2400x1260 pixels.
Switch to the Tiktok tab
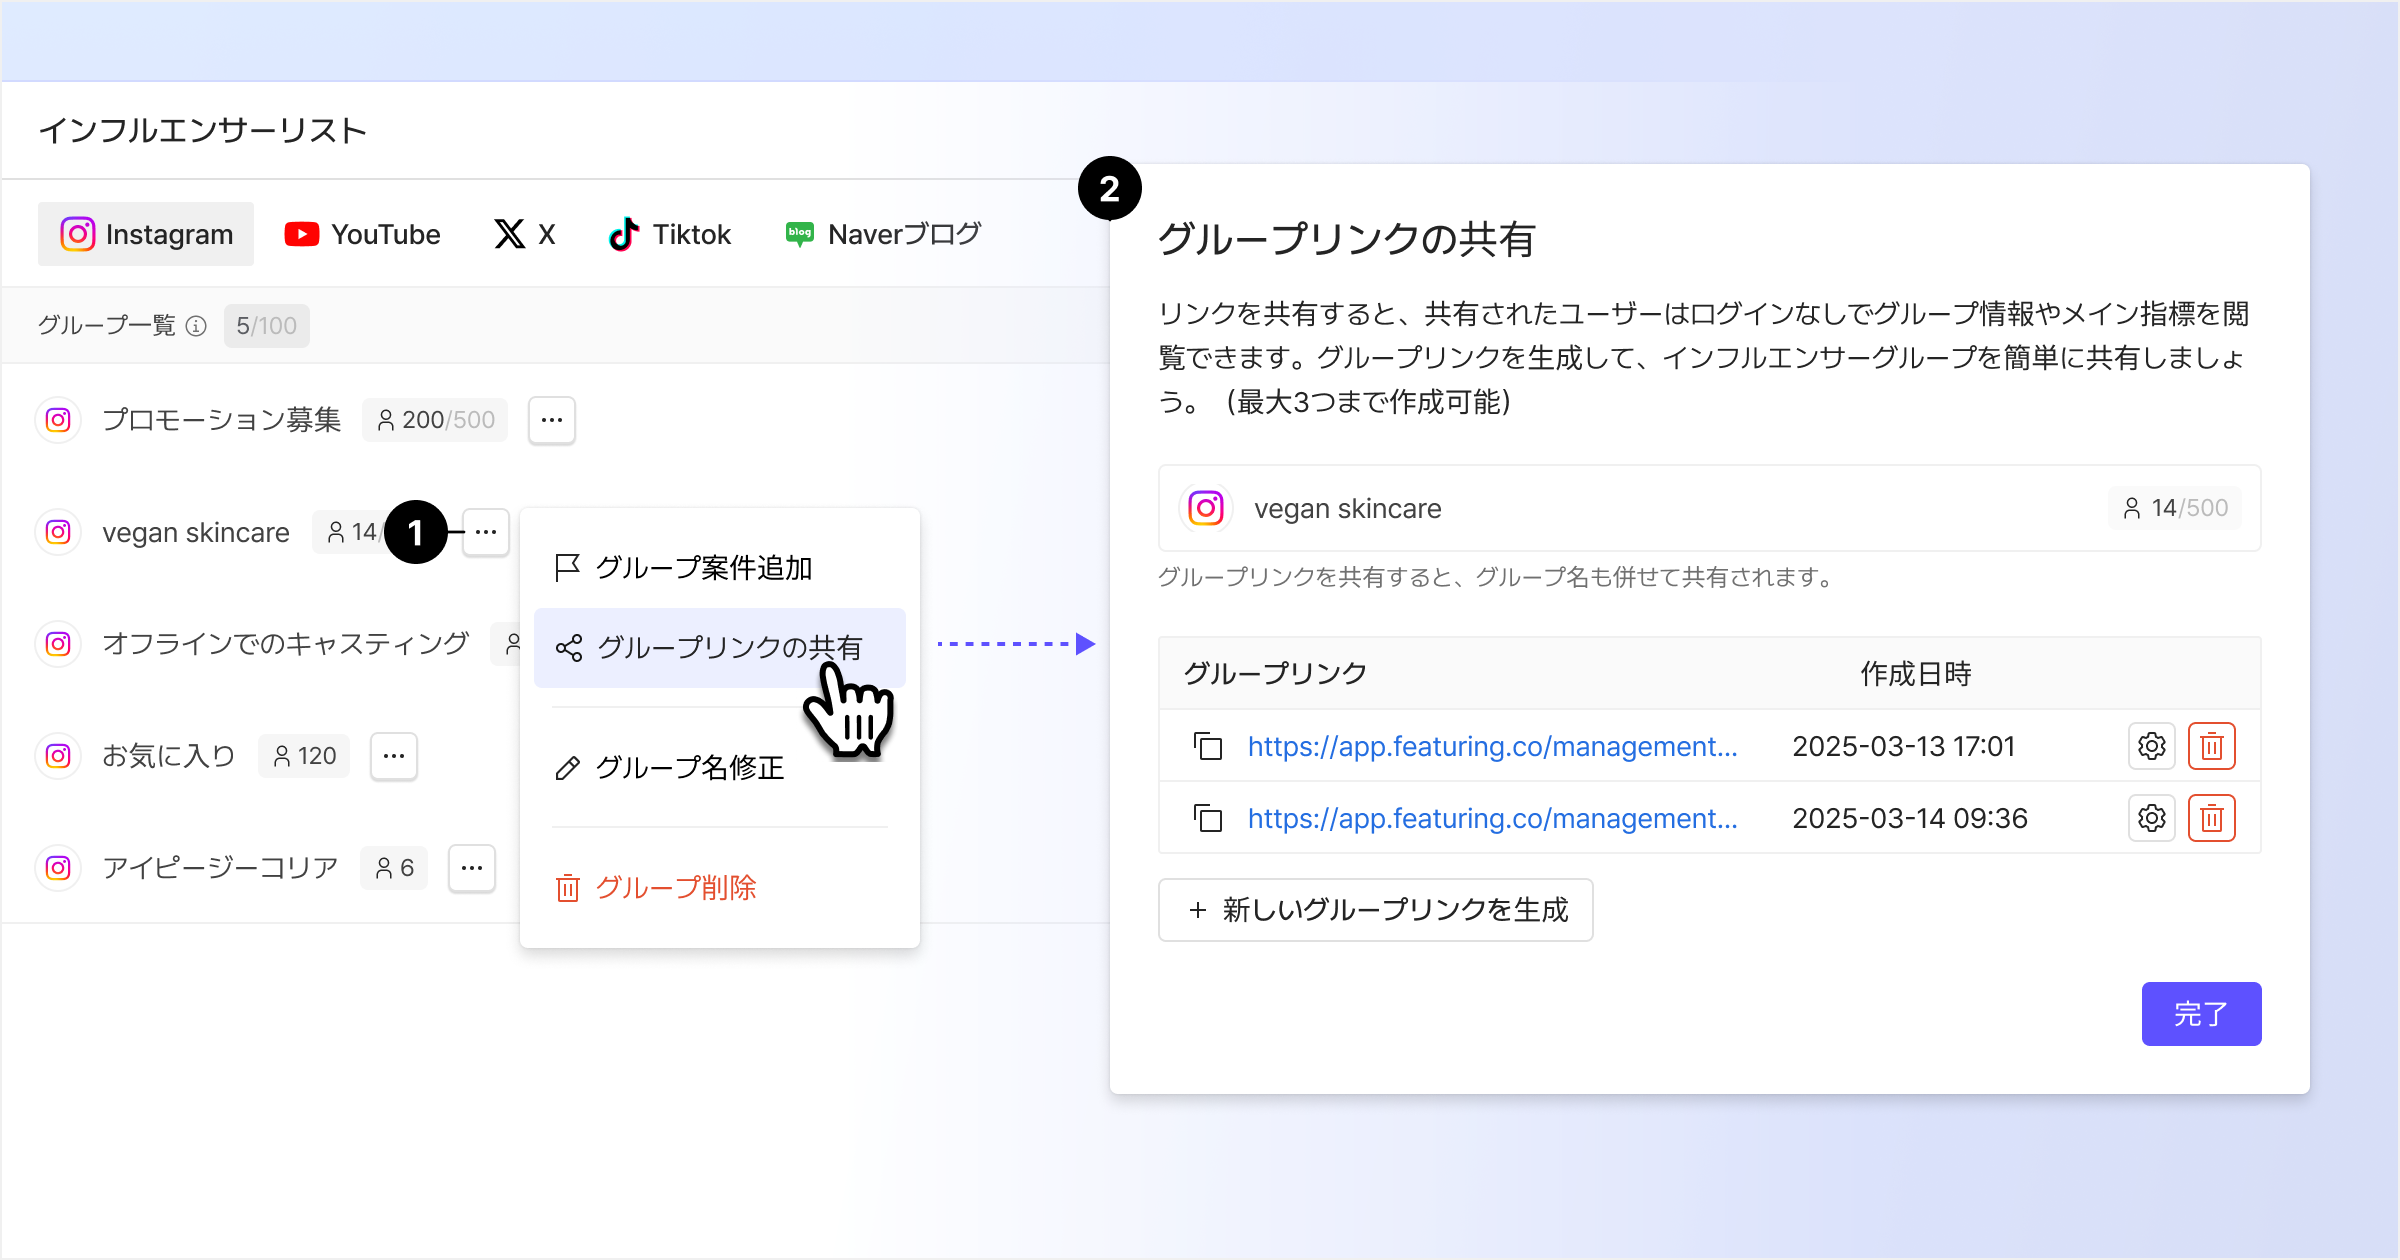coord(670,234)
